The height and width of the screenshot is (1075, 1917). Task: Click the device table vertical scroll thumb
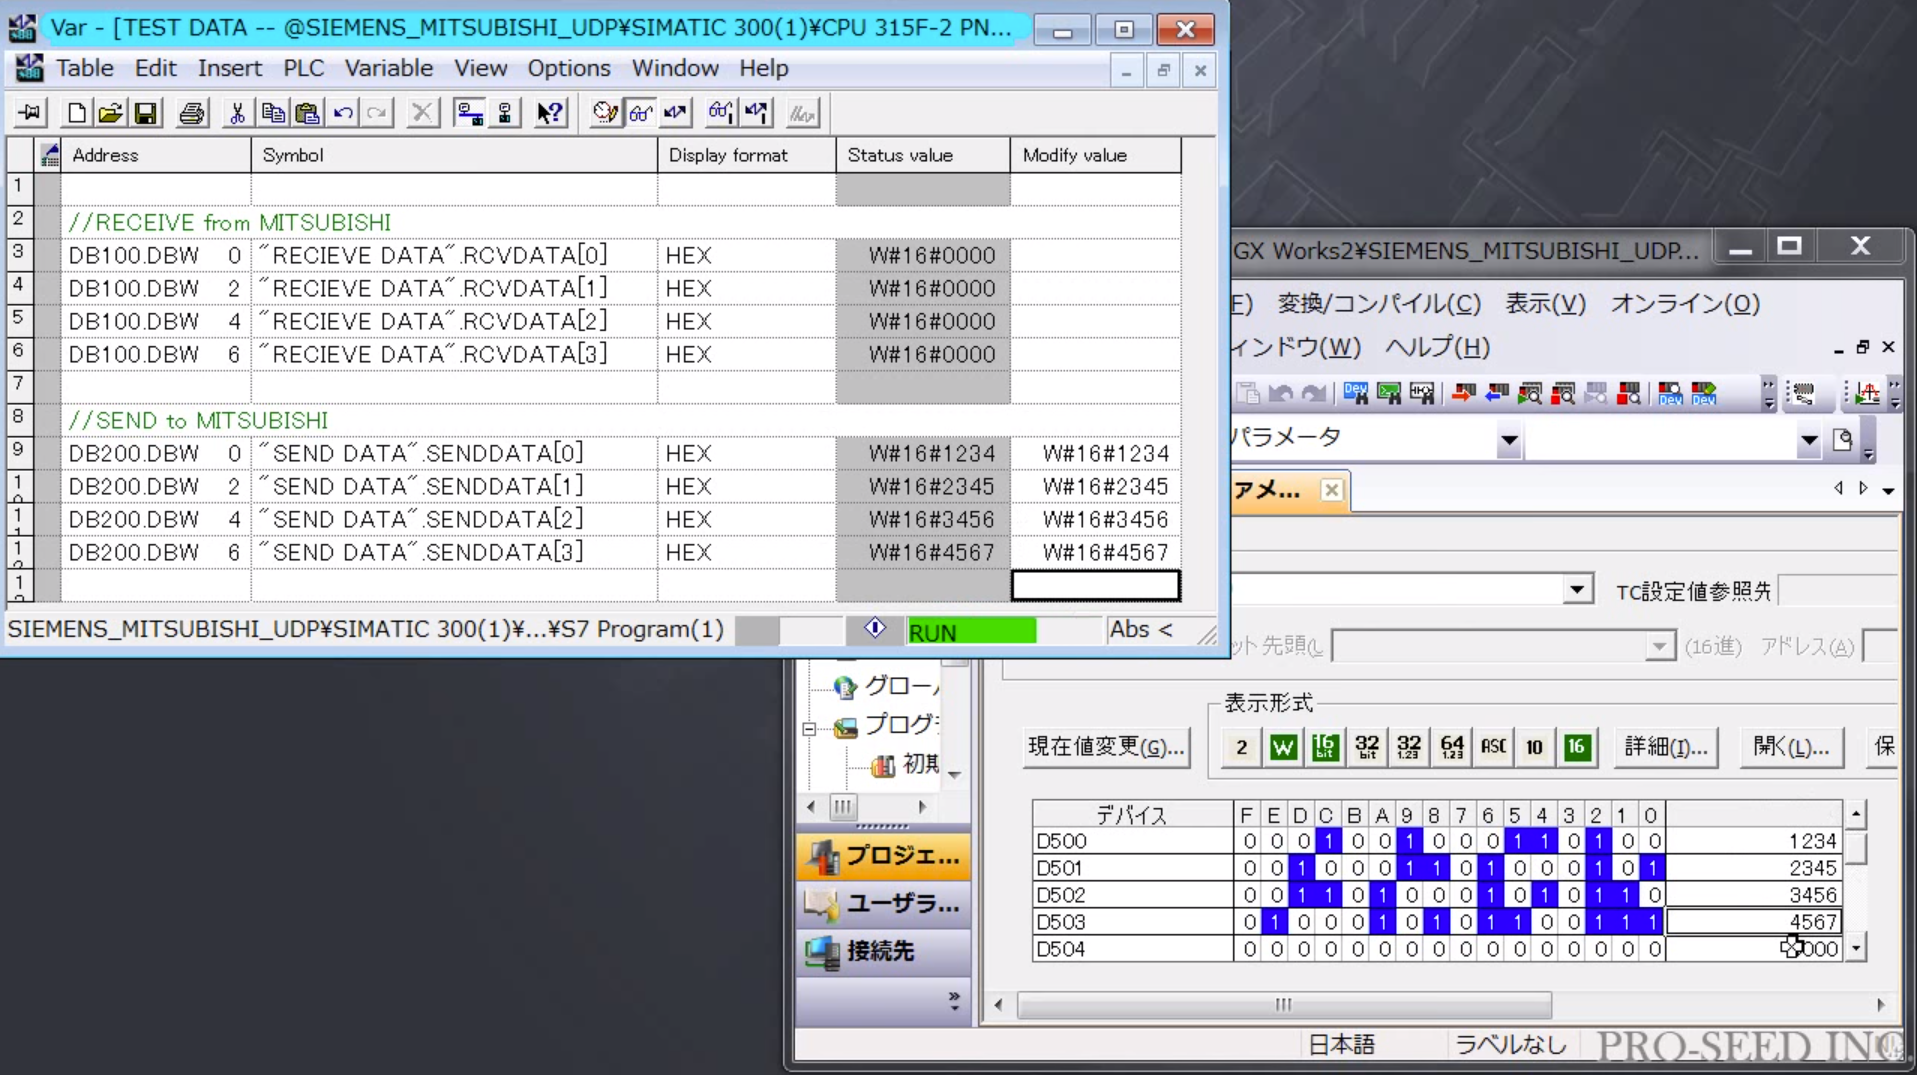[1856, 848]
